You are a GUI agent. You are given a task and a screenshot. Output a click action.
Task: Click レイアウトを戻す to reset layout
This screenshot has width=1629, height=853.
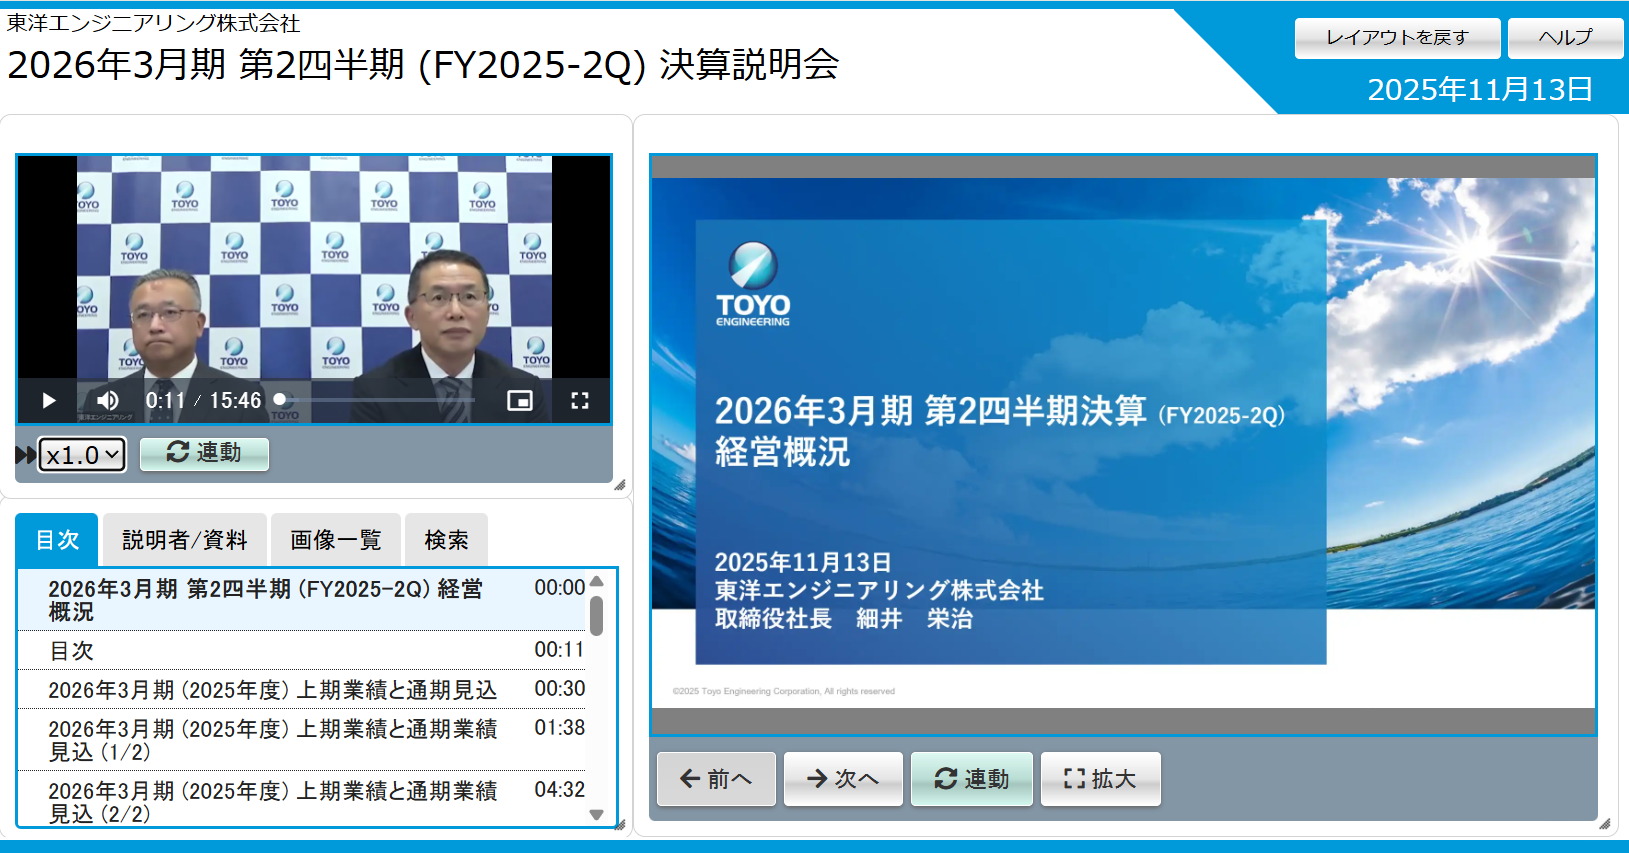[1397, 38]
